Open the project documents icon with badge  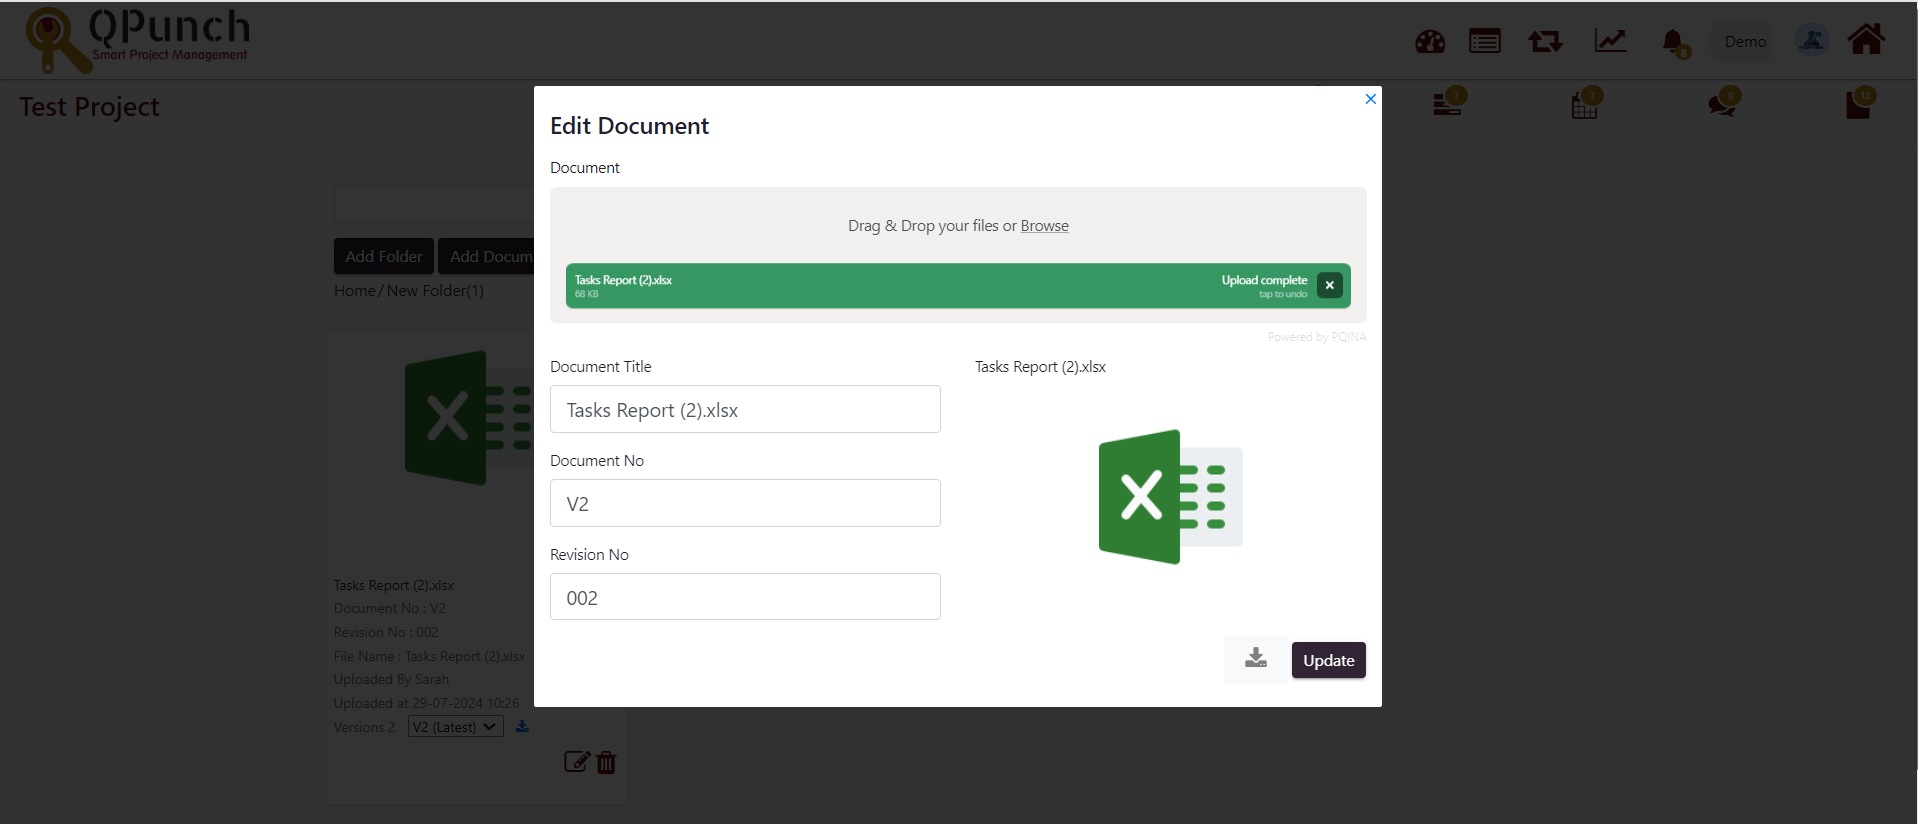pyautogui.click(x=1860, y=103)
